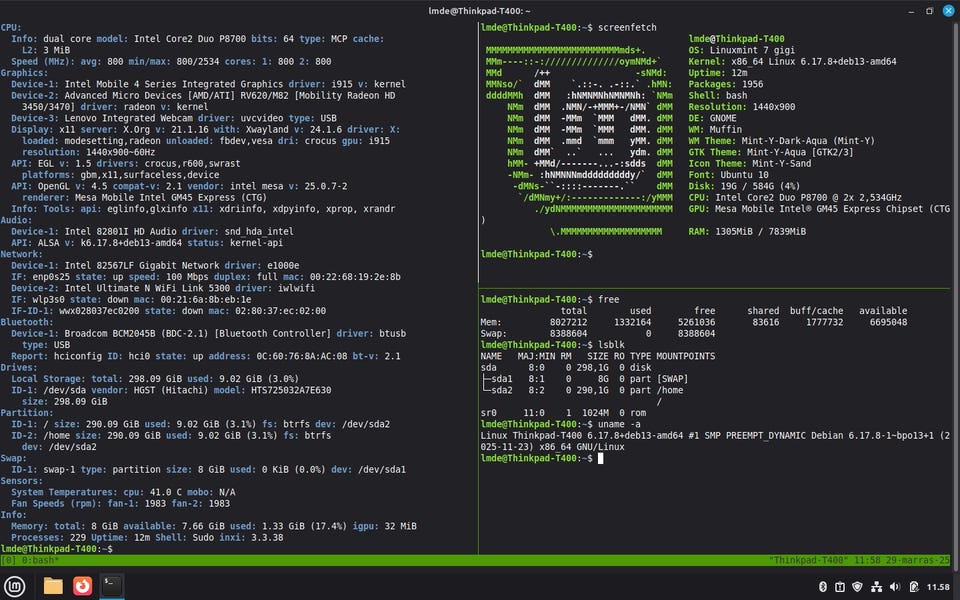Click the 'Disk: 19G / 584G (4%)' line
The height and width of the screenshot is (600, 960).
(744, 186)
